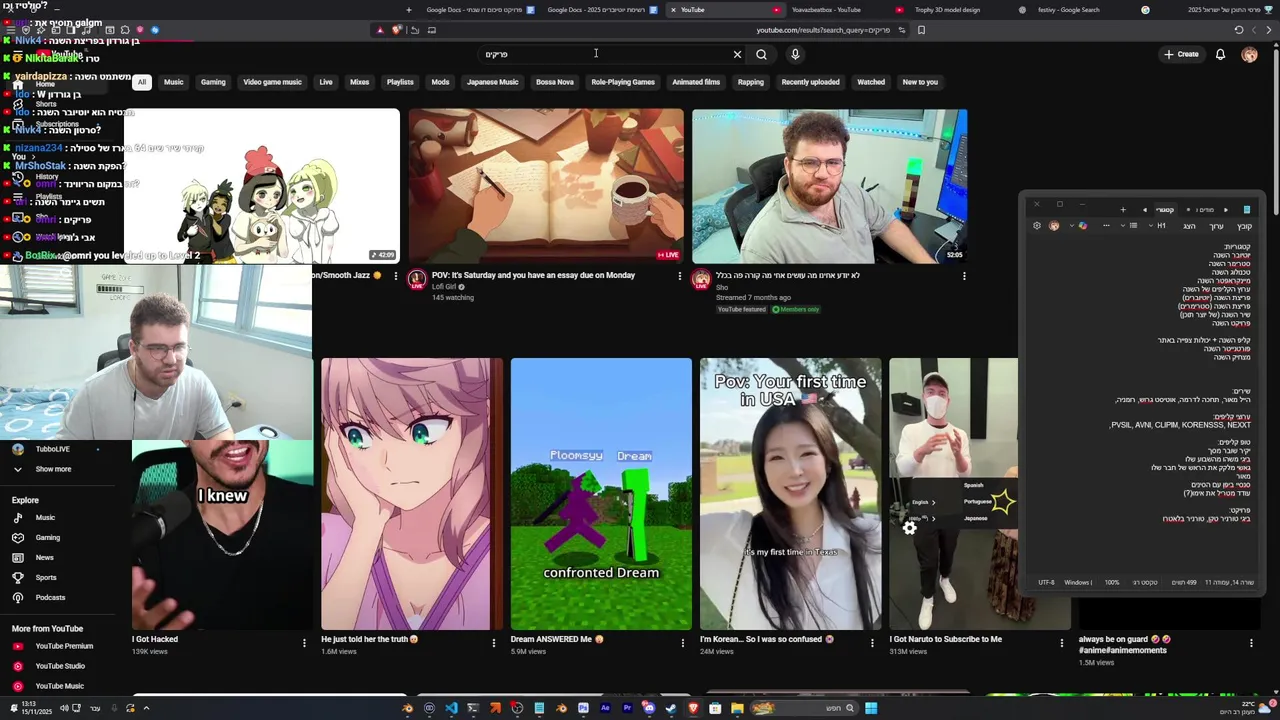The height and width of the screenshot is (720, 1280).
Task: Click UTF-8 encoding in Notepad status bar
Action: point(1046,582)
